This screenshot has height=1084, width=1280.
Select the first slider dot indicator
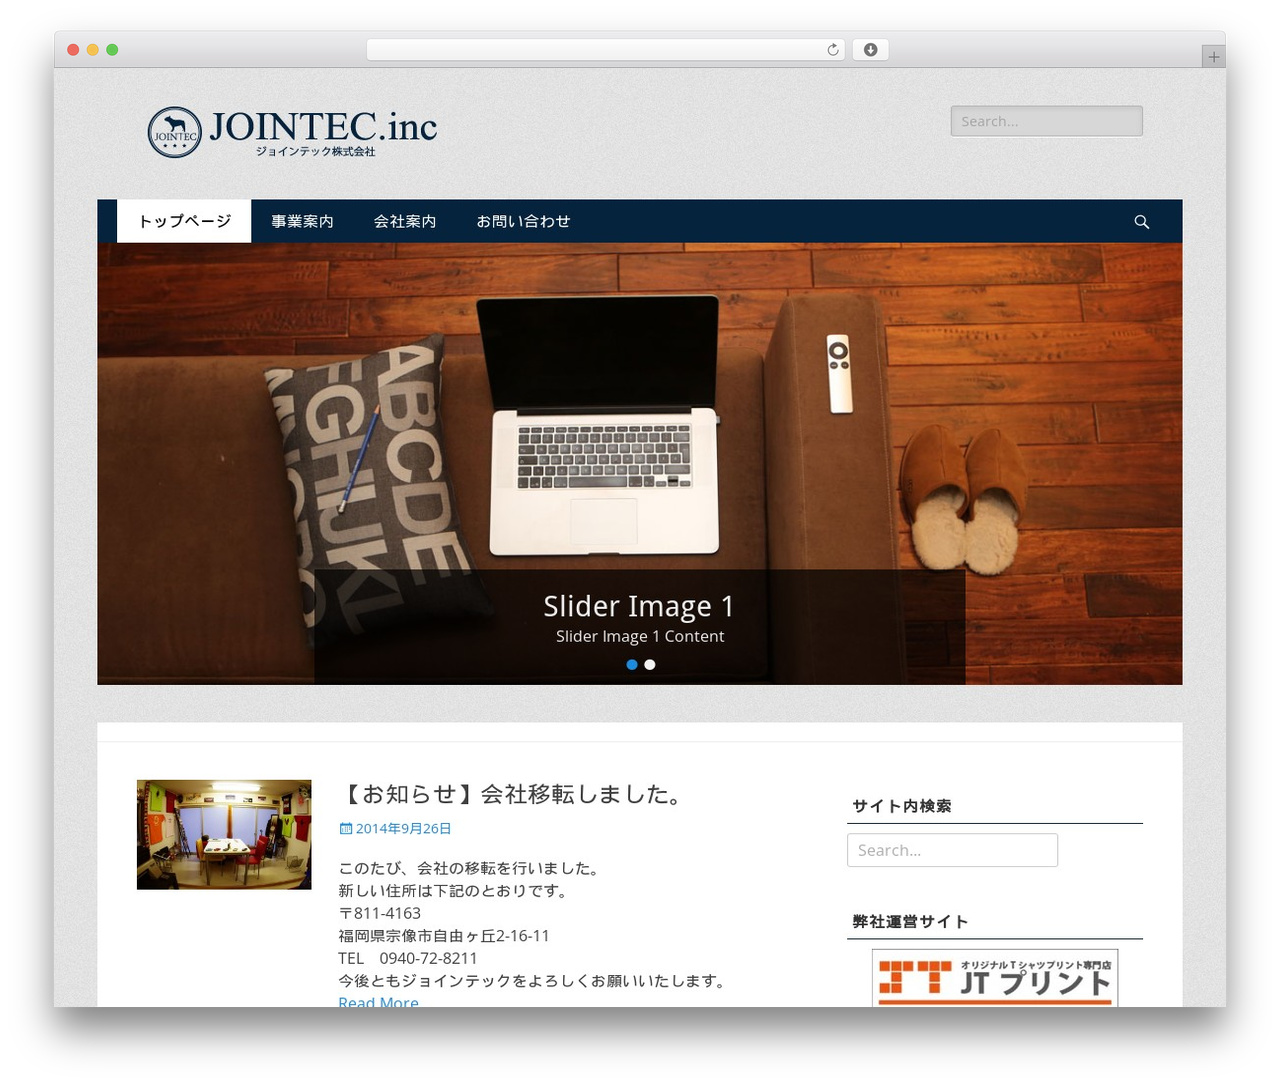point(631,664)
